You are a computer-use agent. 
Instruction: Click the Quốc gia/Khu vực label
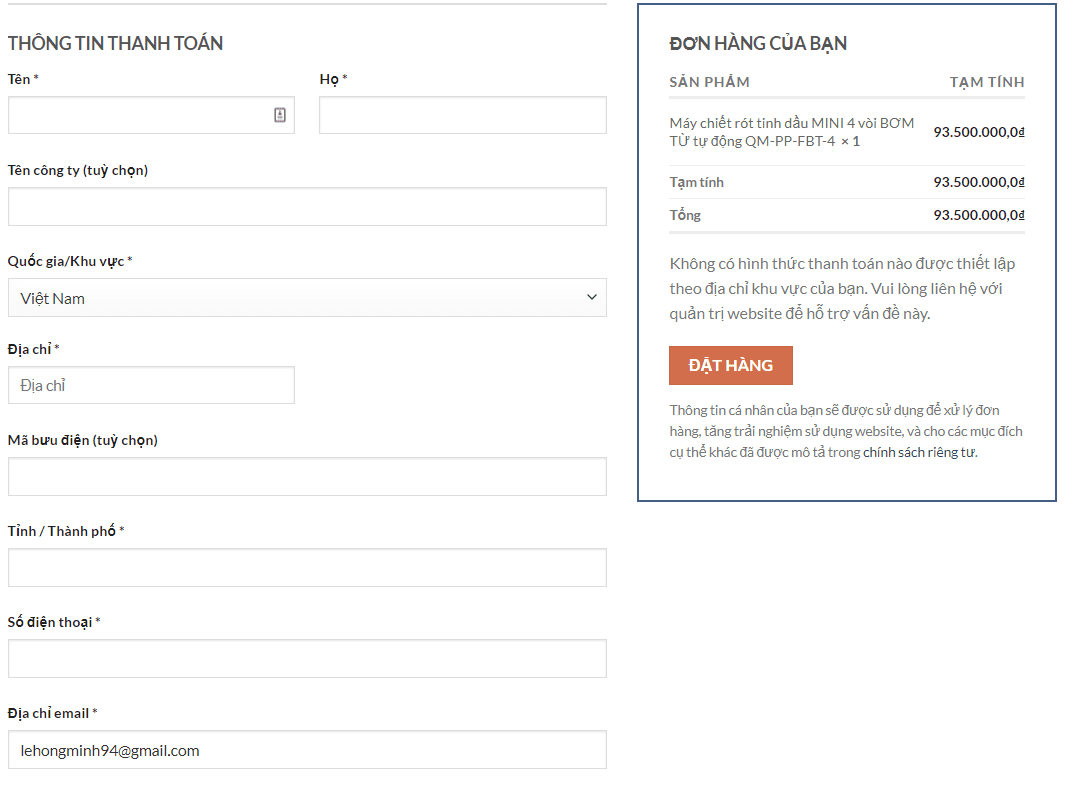66,261
